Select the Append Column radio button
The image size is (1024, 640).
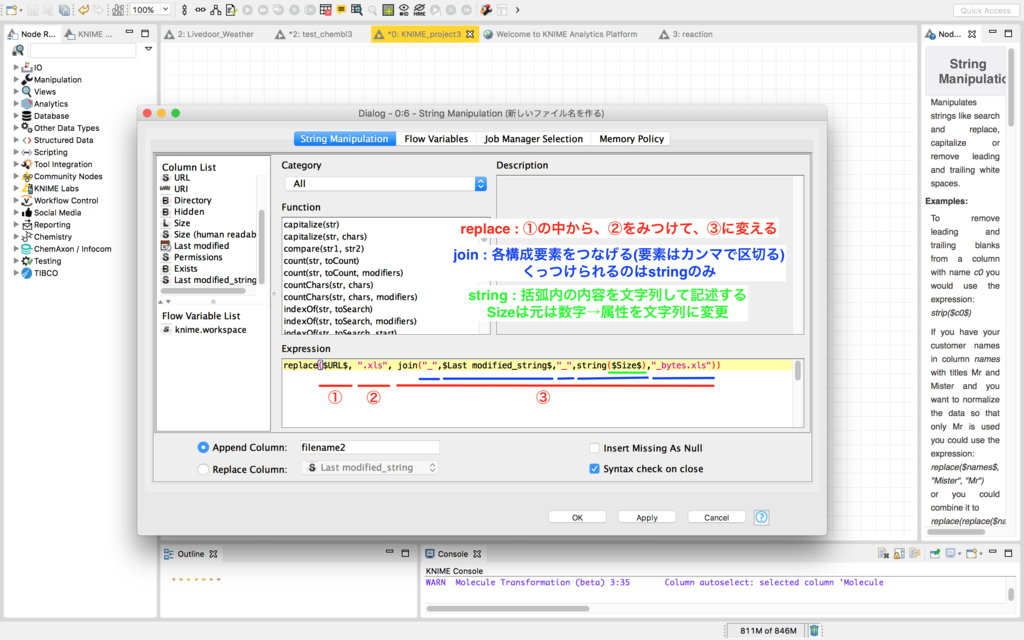[x=203, y=447]
